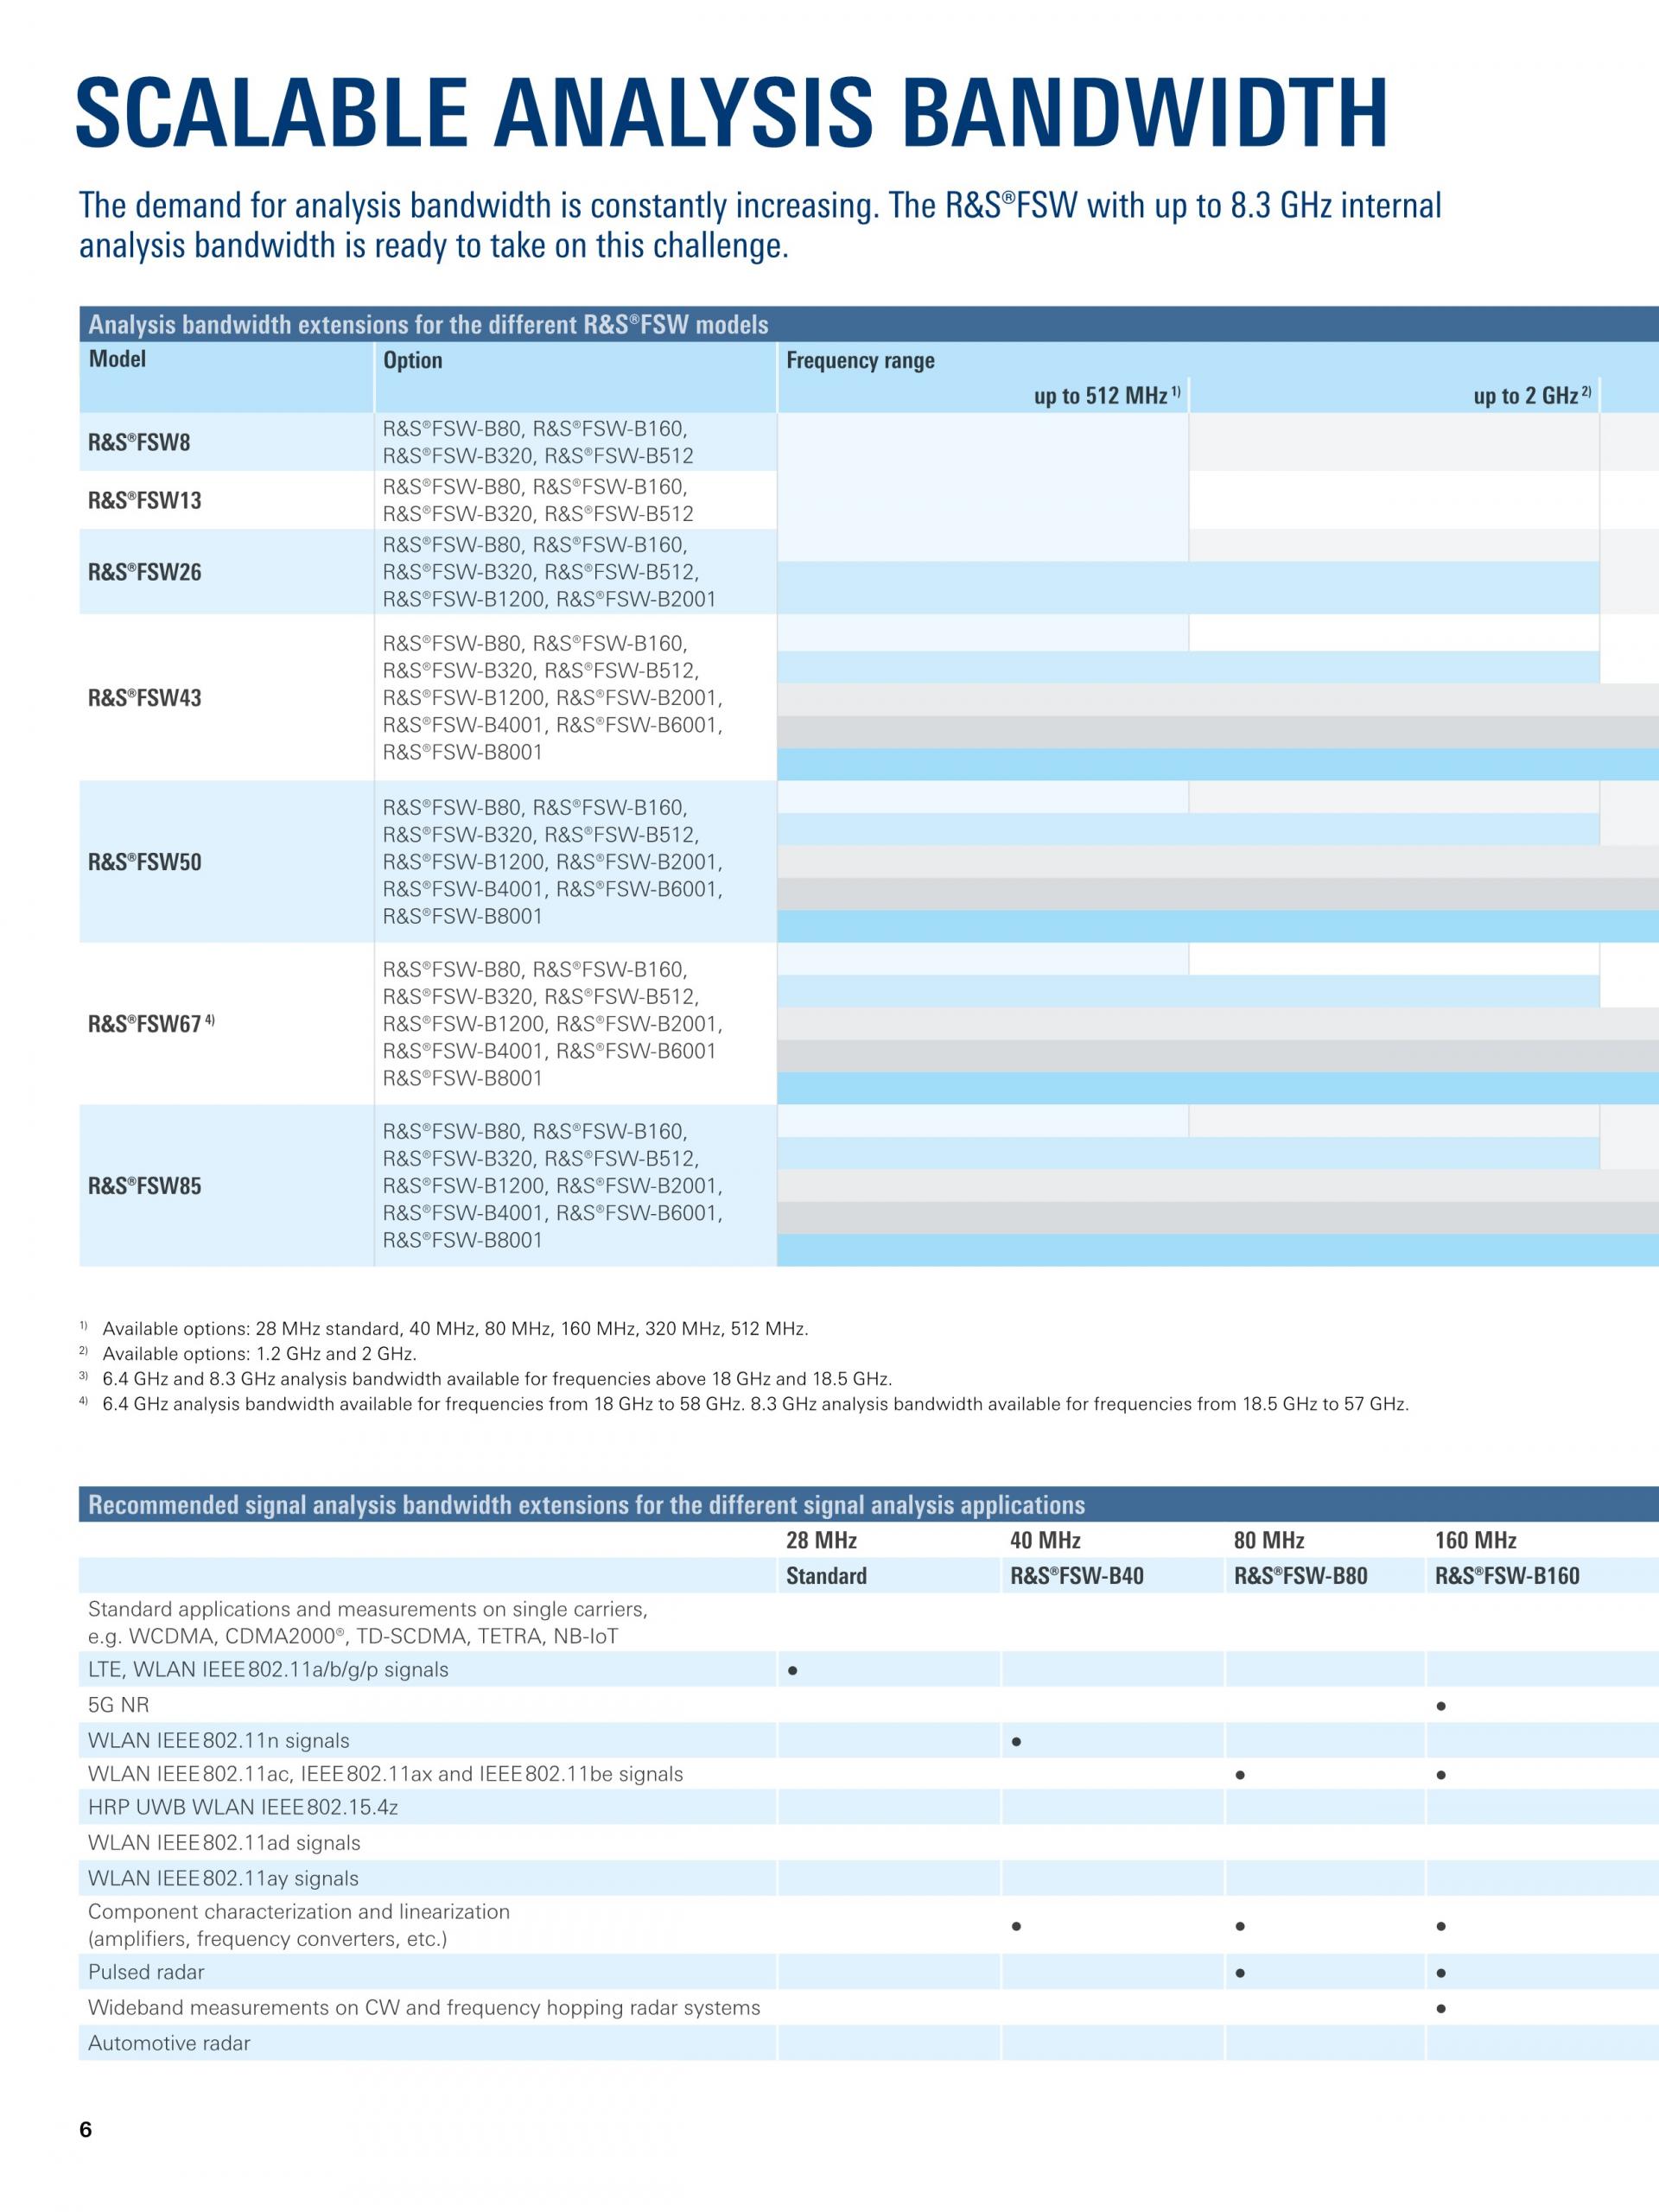Click page number 6 at the bottom
Screen dimensions: 1659x2212
86,2129
